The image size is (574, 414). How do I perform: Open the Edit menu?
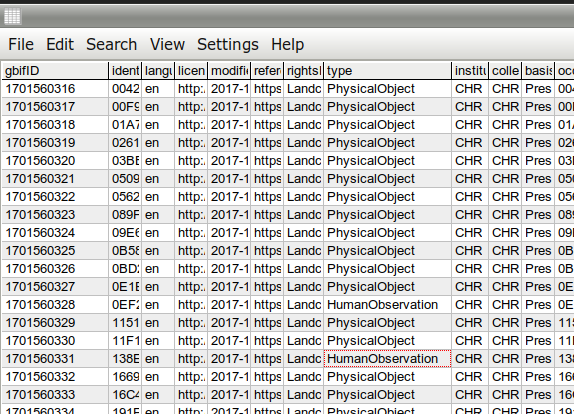click(x=60, y=45)
